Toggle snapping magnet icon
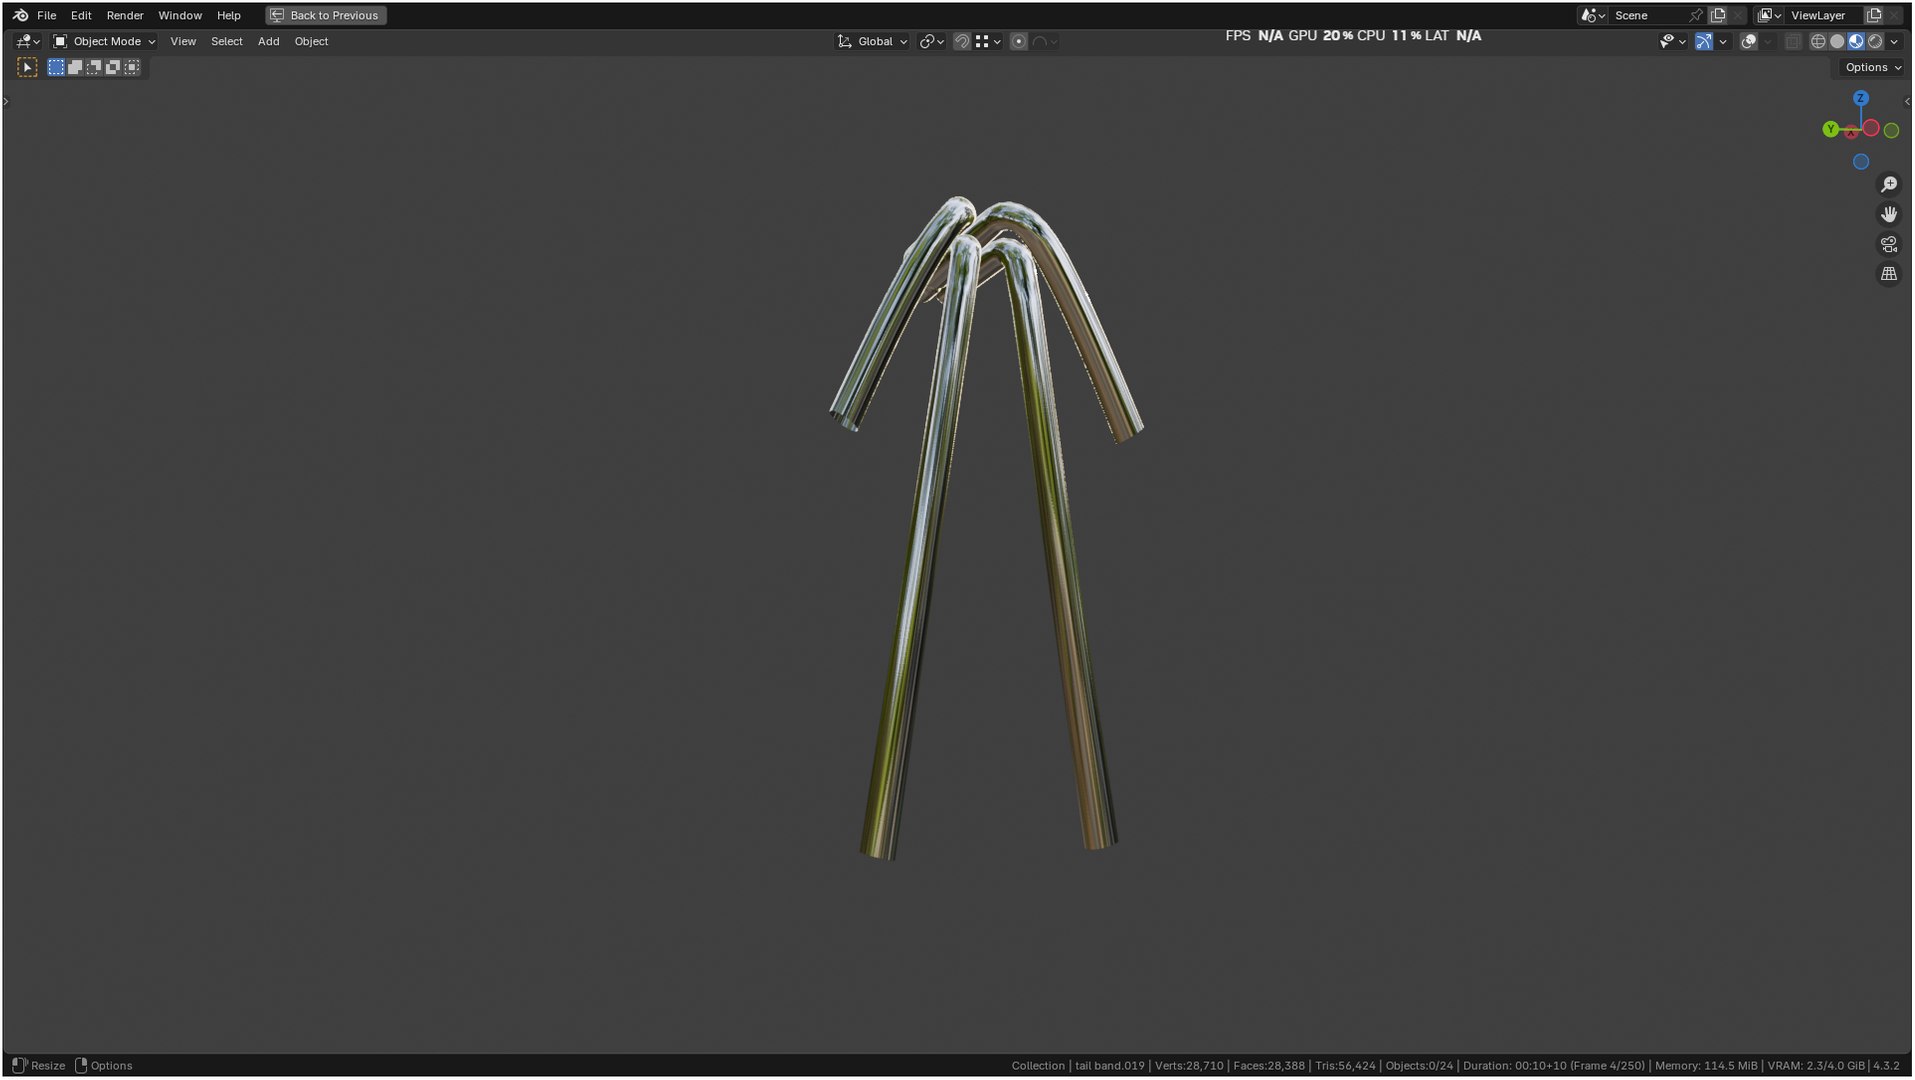The image size is (1915, 1080). pos(962,41)
